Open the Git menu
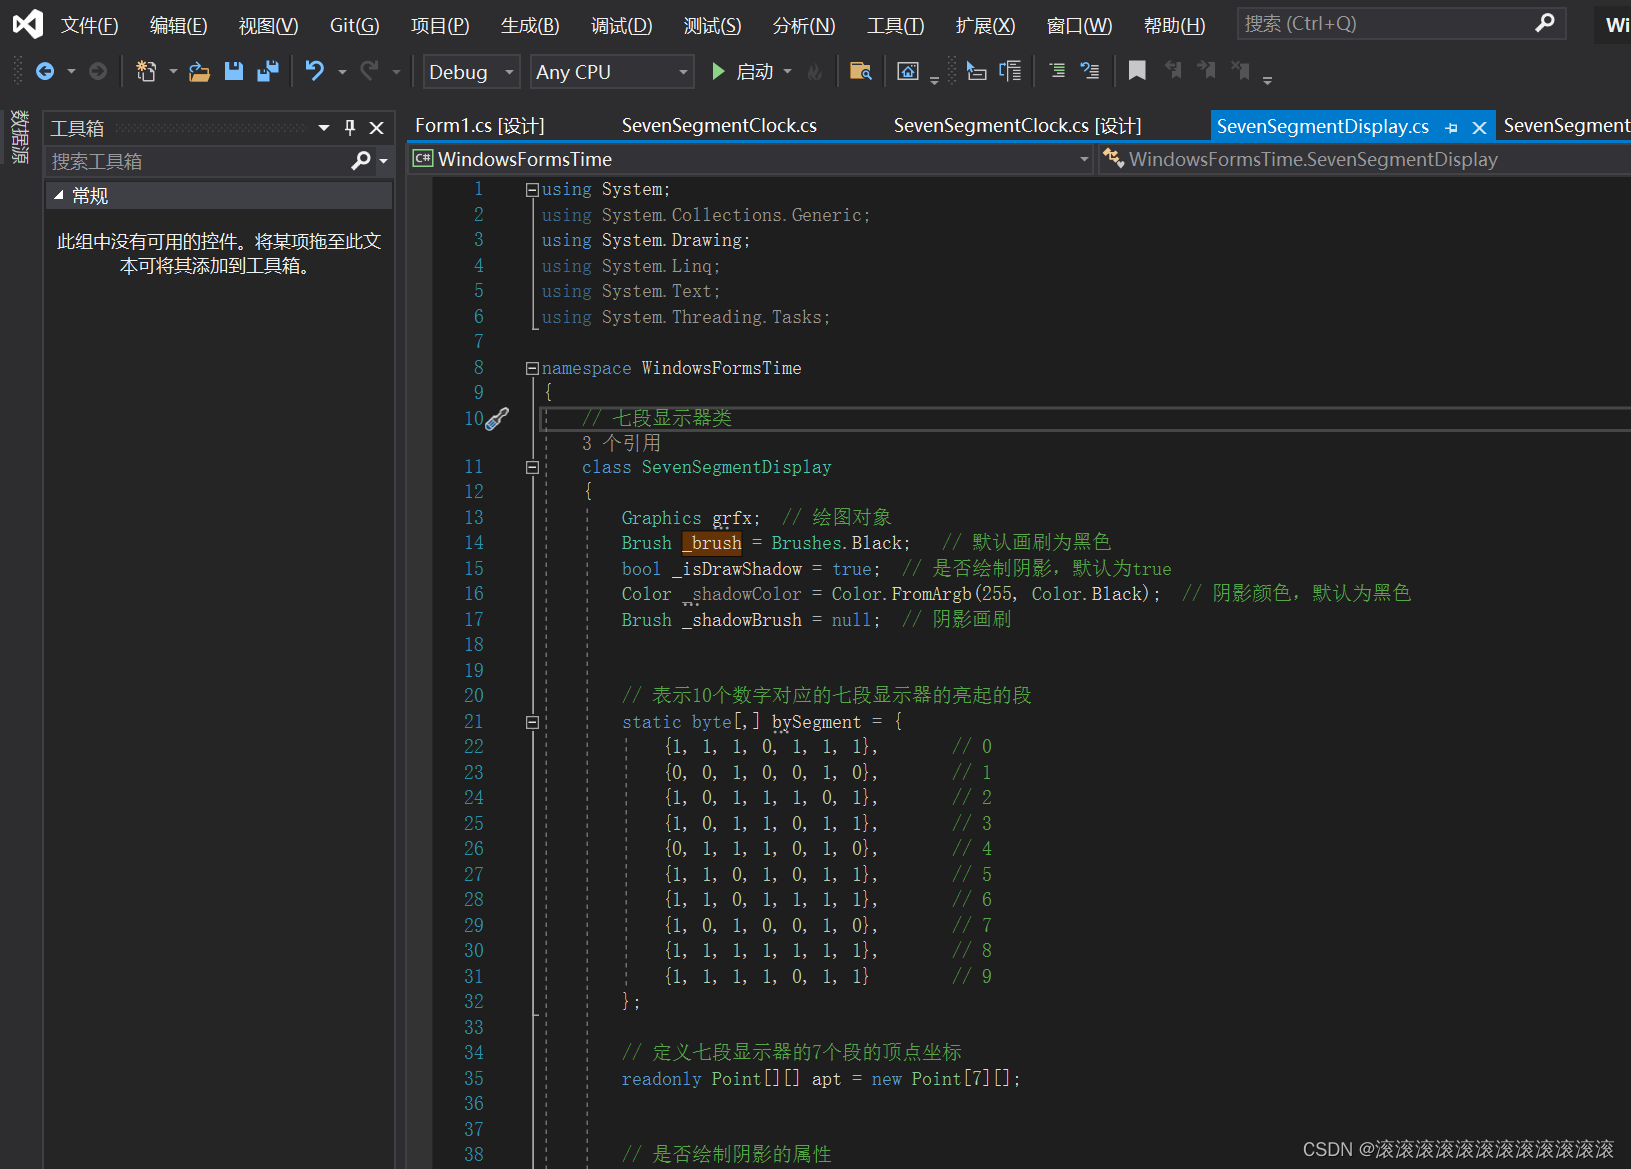Viewport: 1631px width, 1169px height. click(x=353, y=25)
